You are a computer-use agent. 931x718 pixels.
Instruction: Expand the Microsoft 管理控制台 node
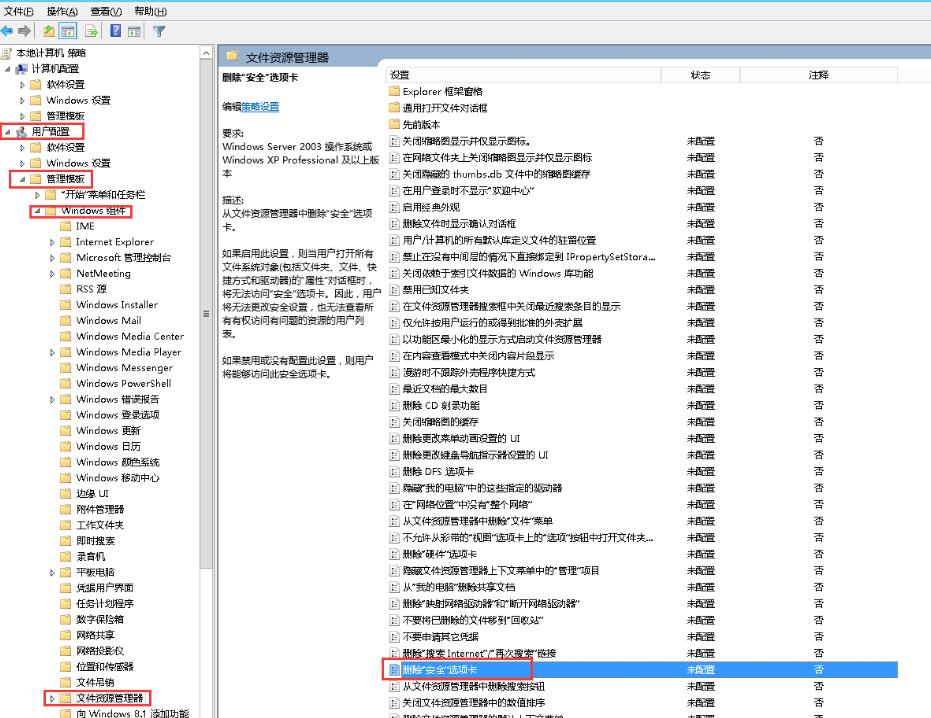pos(52,257)
